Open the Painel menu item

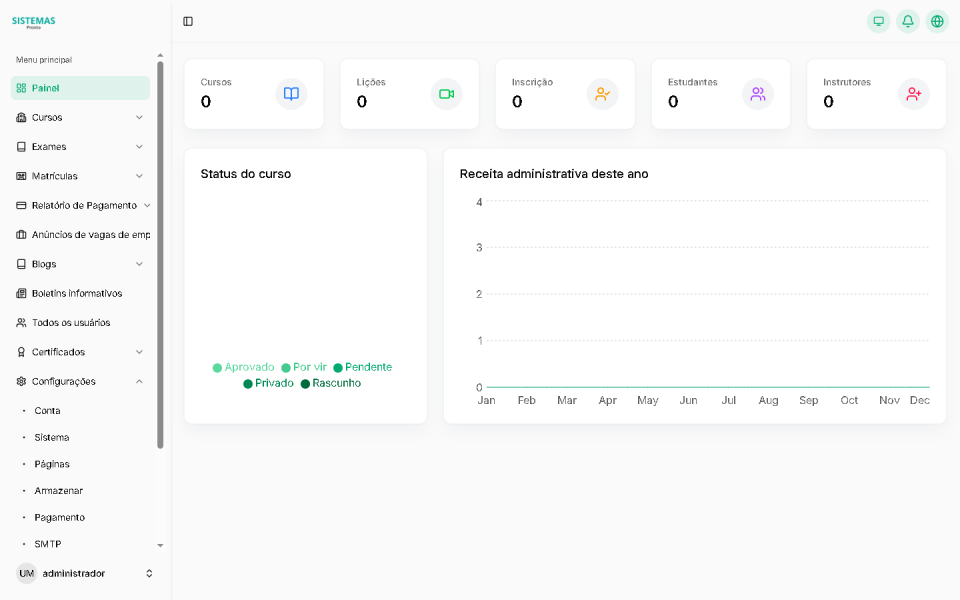80,88
